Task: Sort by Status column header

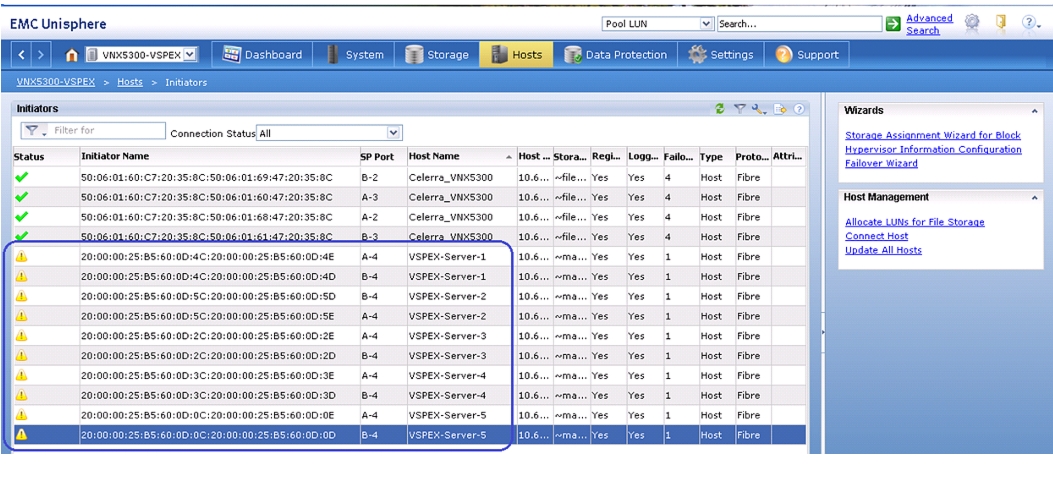Action: 46,156
